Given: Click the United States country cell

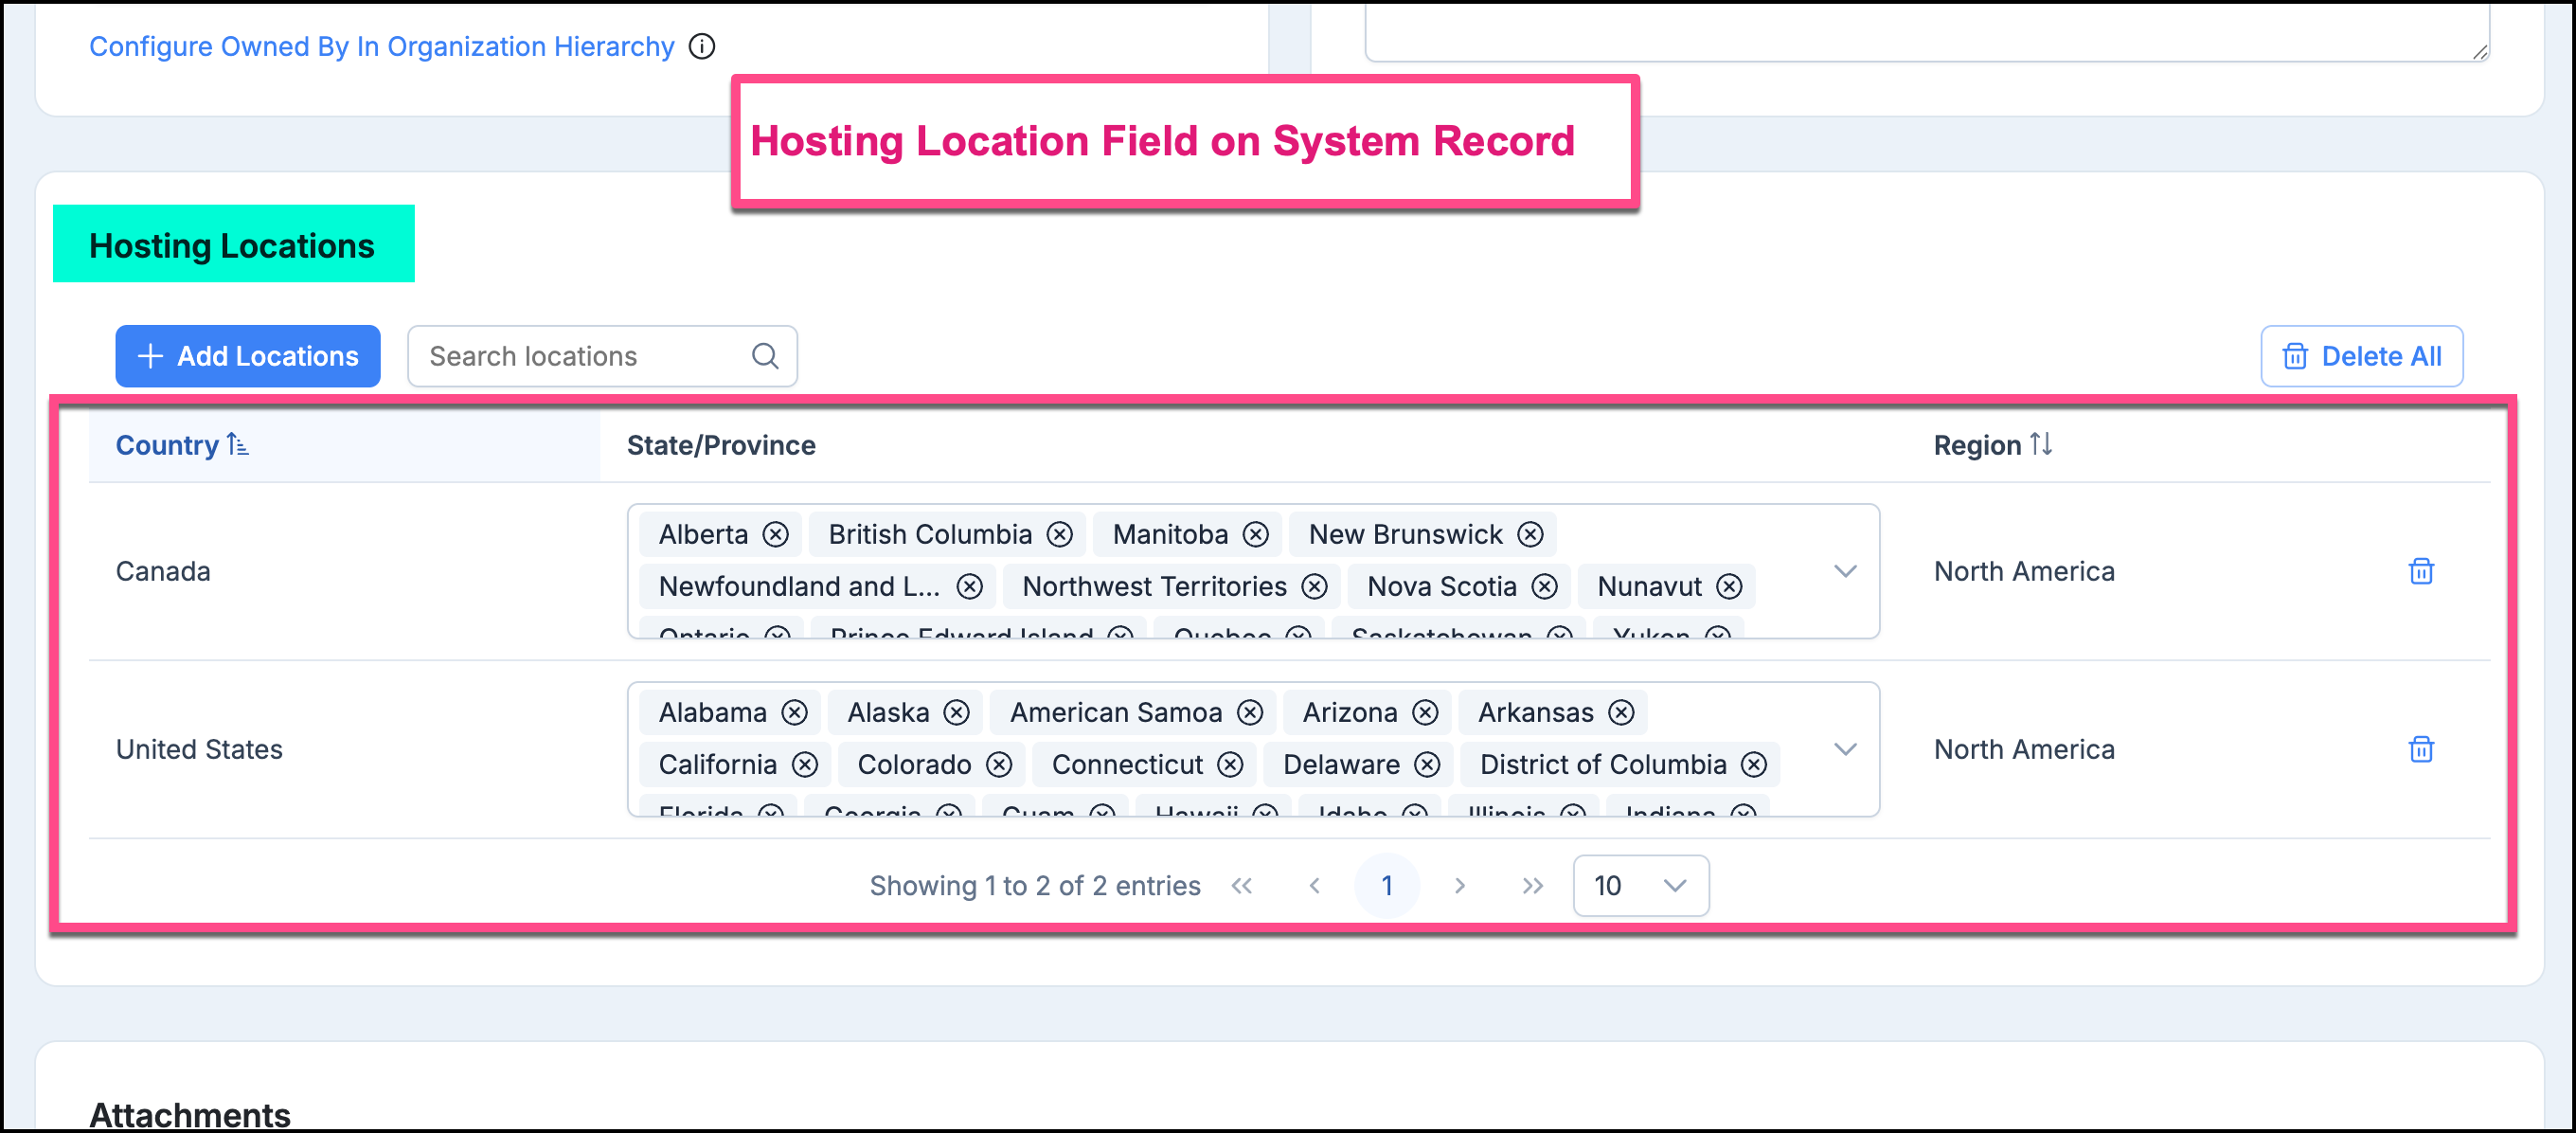Looking at the screenshot, I should click(199, 749).
